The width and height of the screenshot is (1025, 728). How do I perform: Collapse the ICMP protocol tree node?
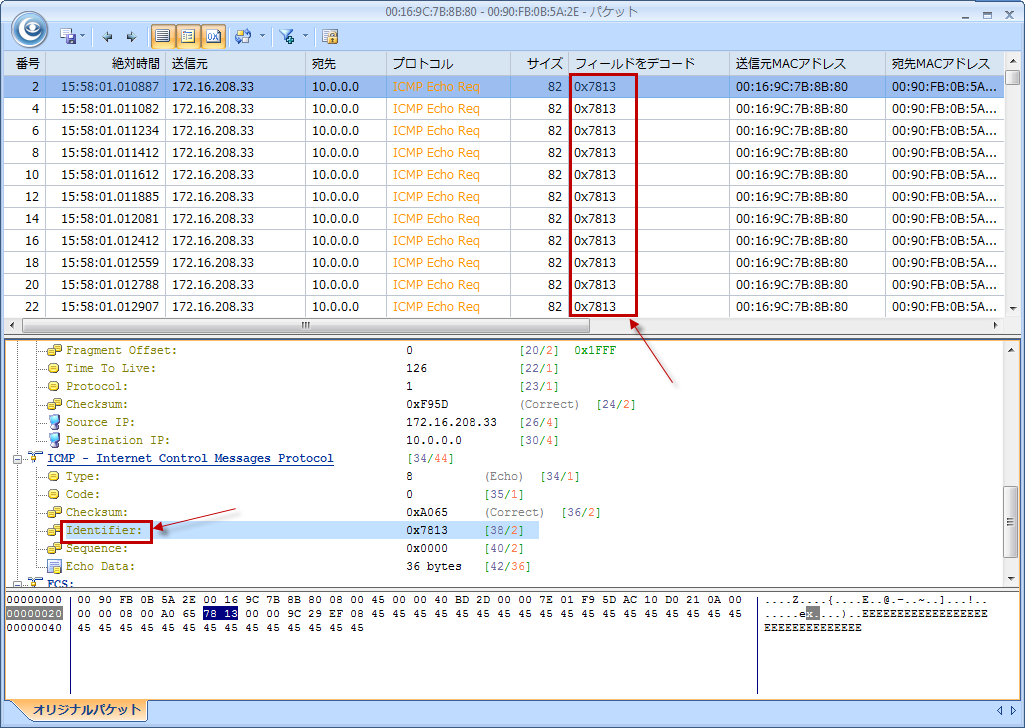pos(17,458)
